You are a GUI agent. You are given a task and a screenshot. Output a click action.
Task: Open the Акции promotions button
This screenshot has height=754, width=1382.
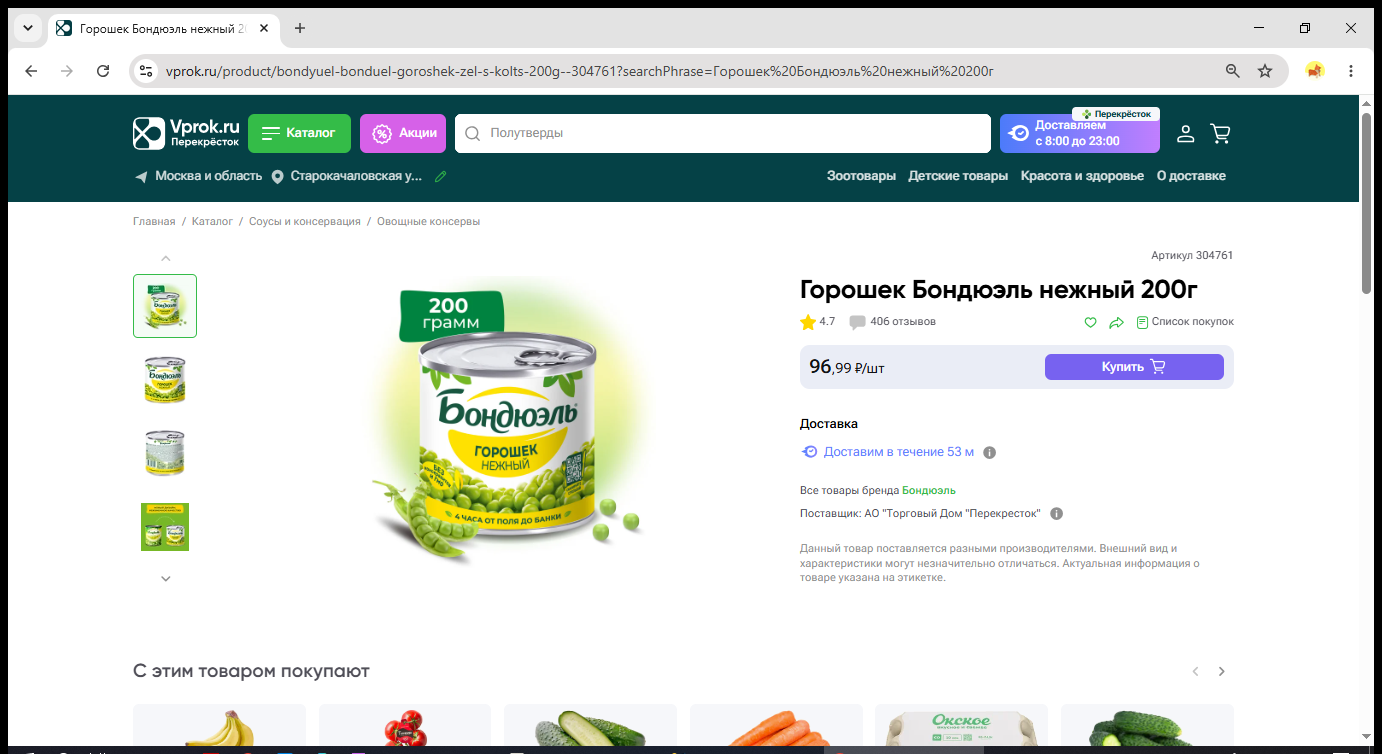(403, 133)
